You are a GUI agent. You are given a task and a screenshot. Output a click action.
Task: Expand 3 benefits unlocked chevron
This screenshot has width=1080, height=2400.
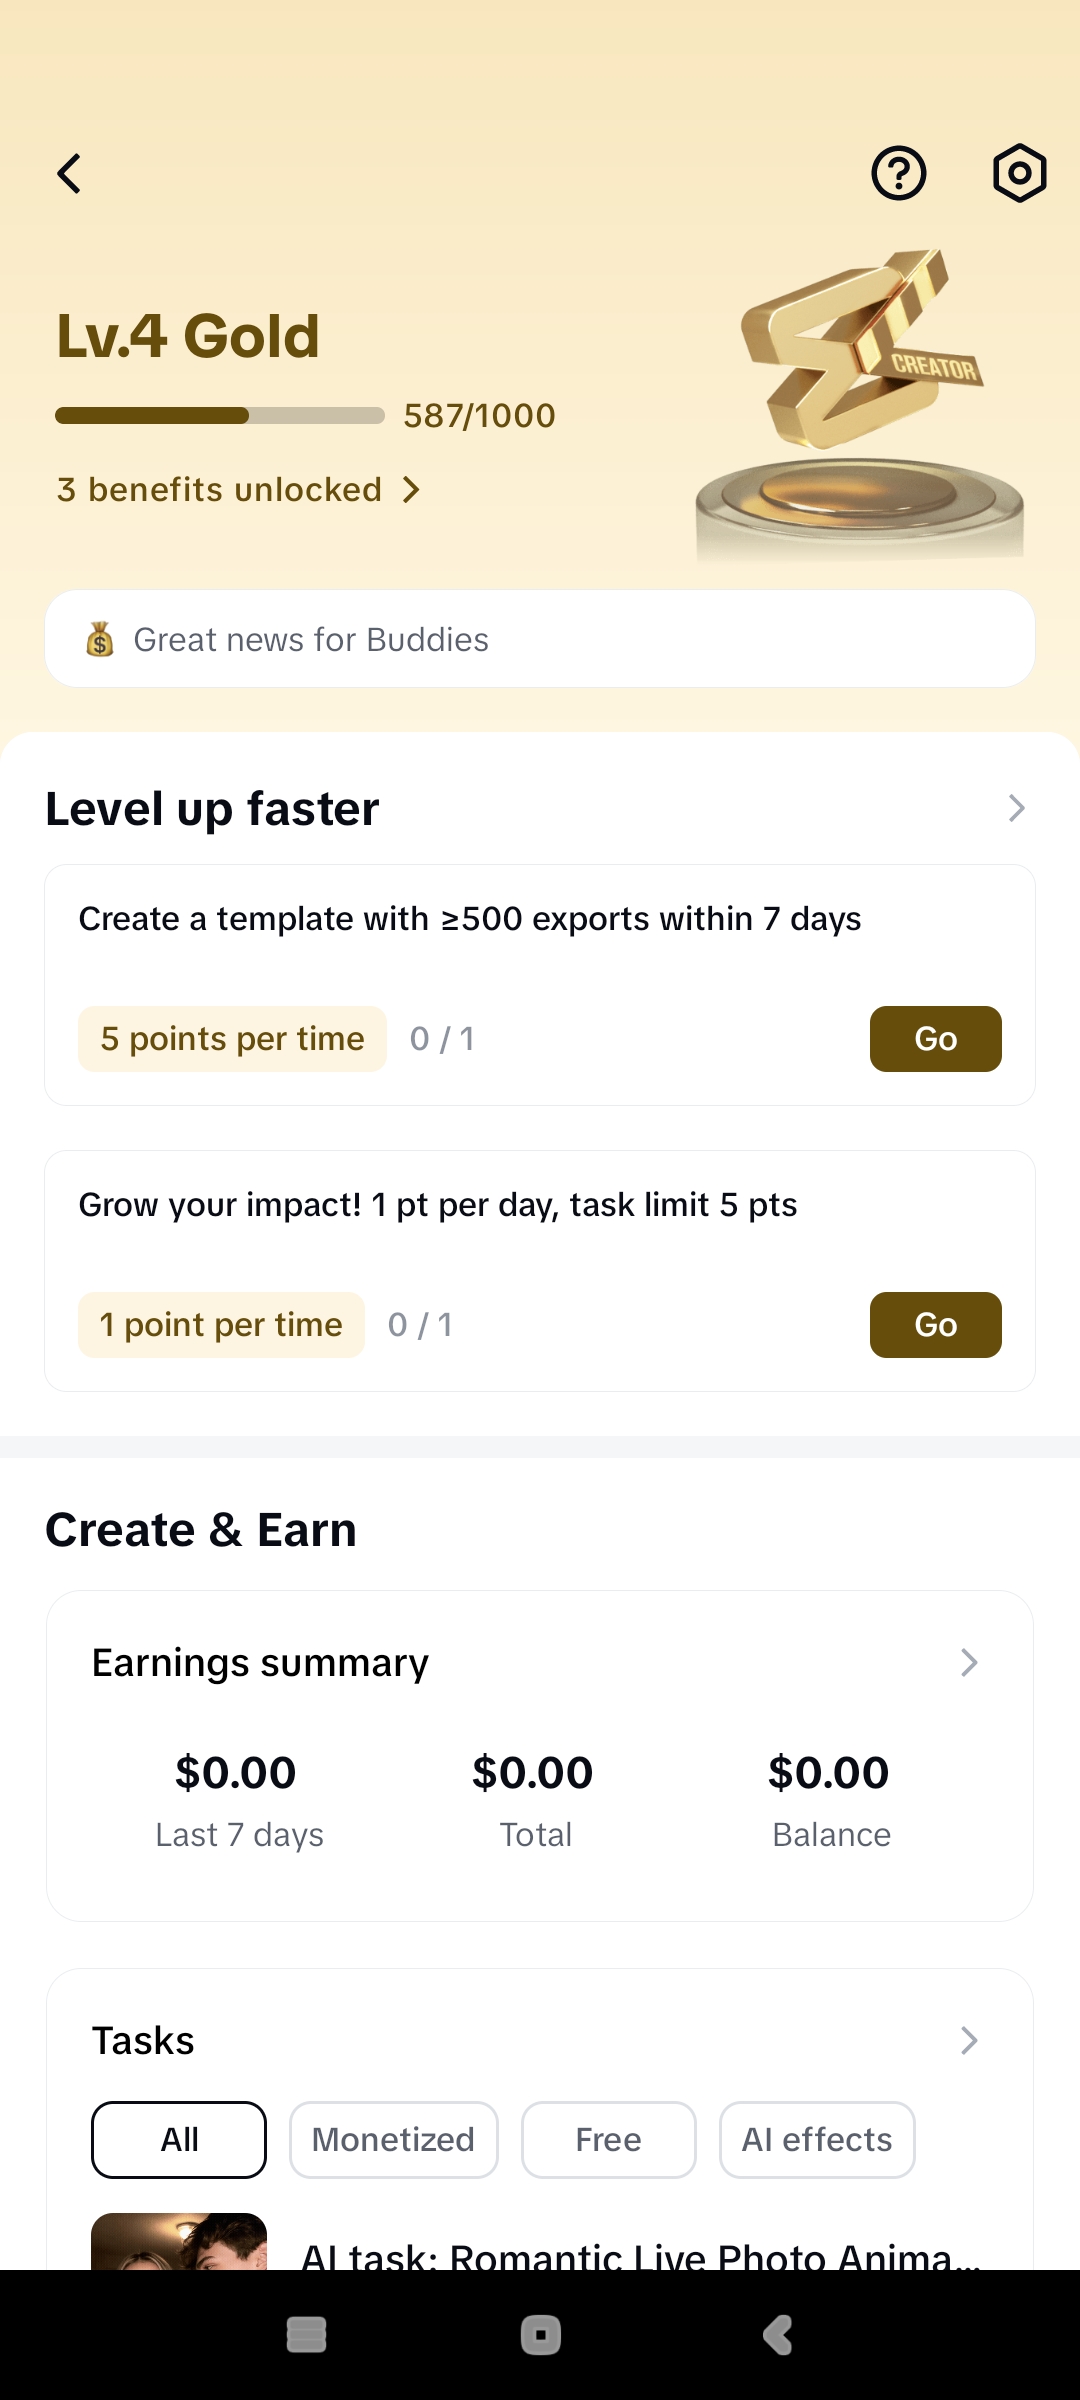pyautogui.click(x=411, y=490)
